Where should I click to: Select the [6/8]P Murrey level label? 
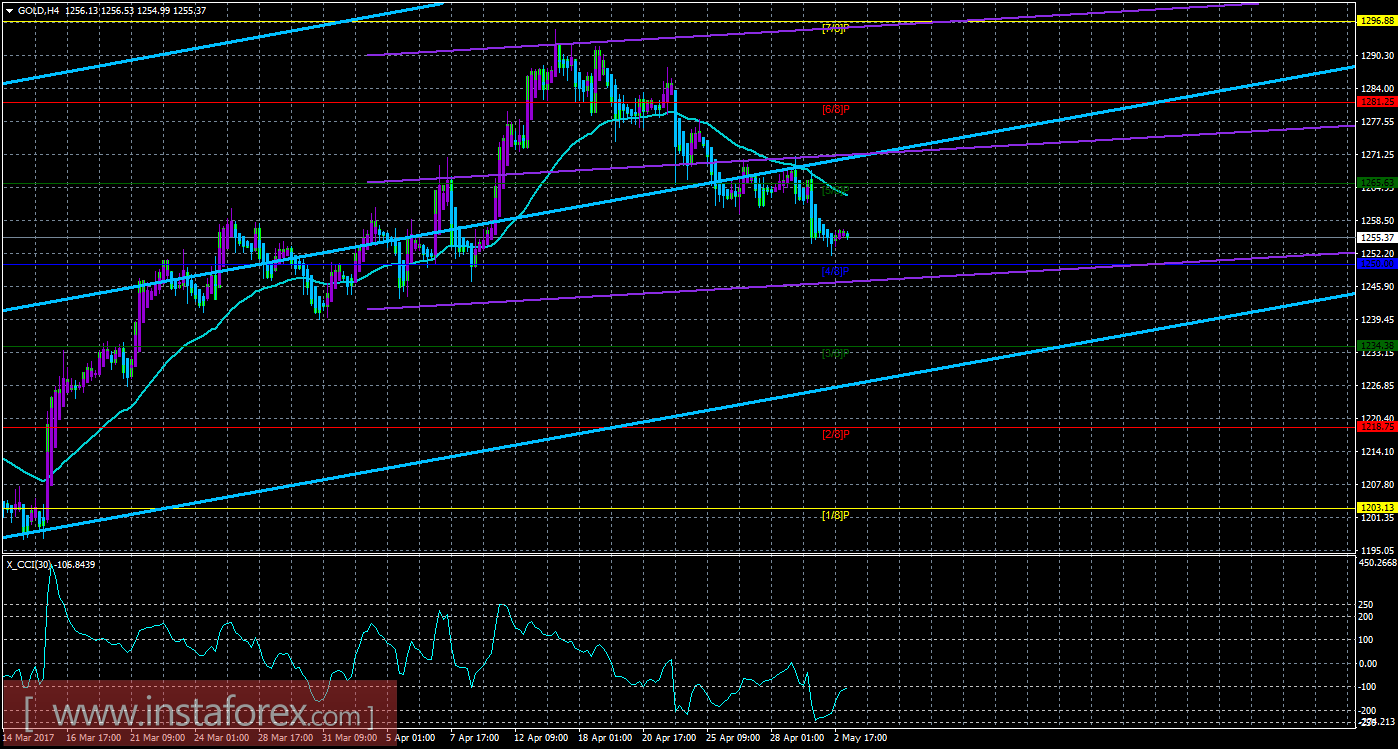[835, 109]
